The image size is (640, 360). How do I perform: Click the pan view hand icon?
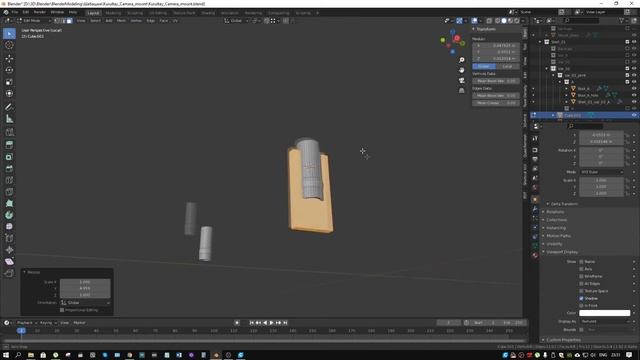tap(462, 70)
